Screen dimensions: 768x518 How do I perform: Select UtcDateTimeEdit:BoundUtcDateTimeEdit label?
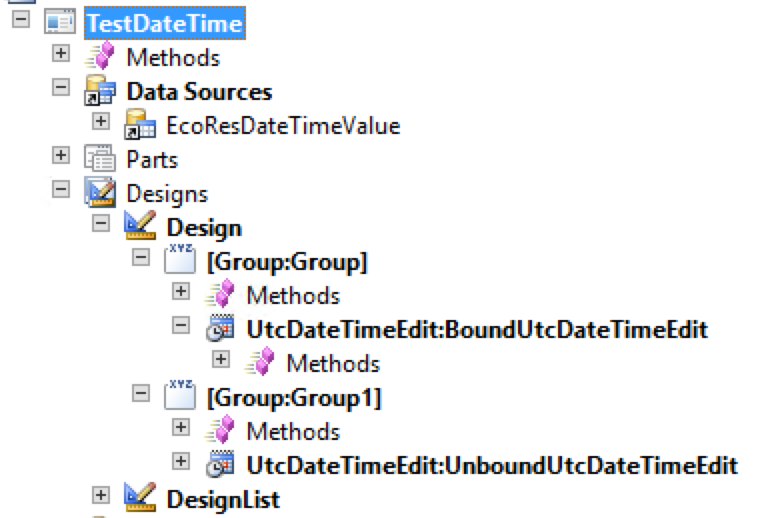coord(478,330)
